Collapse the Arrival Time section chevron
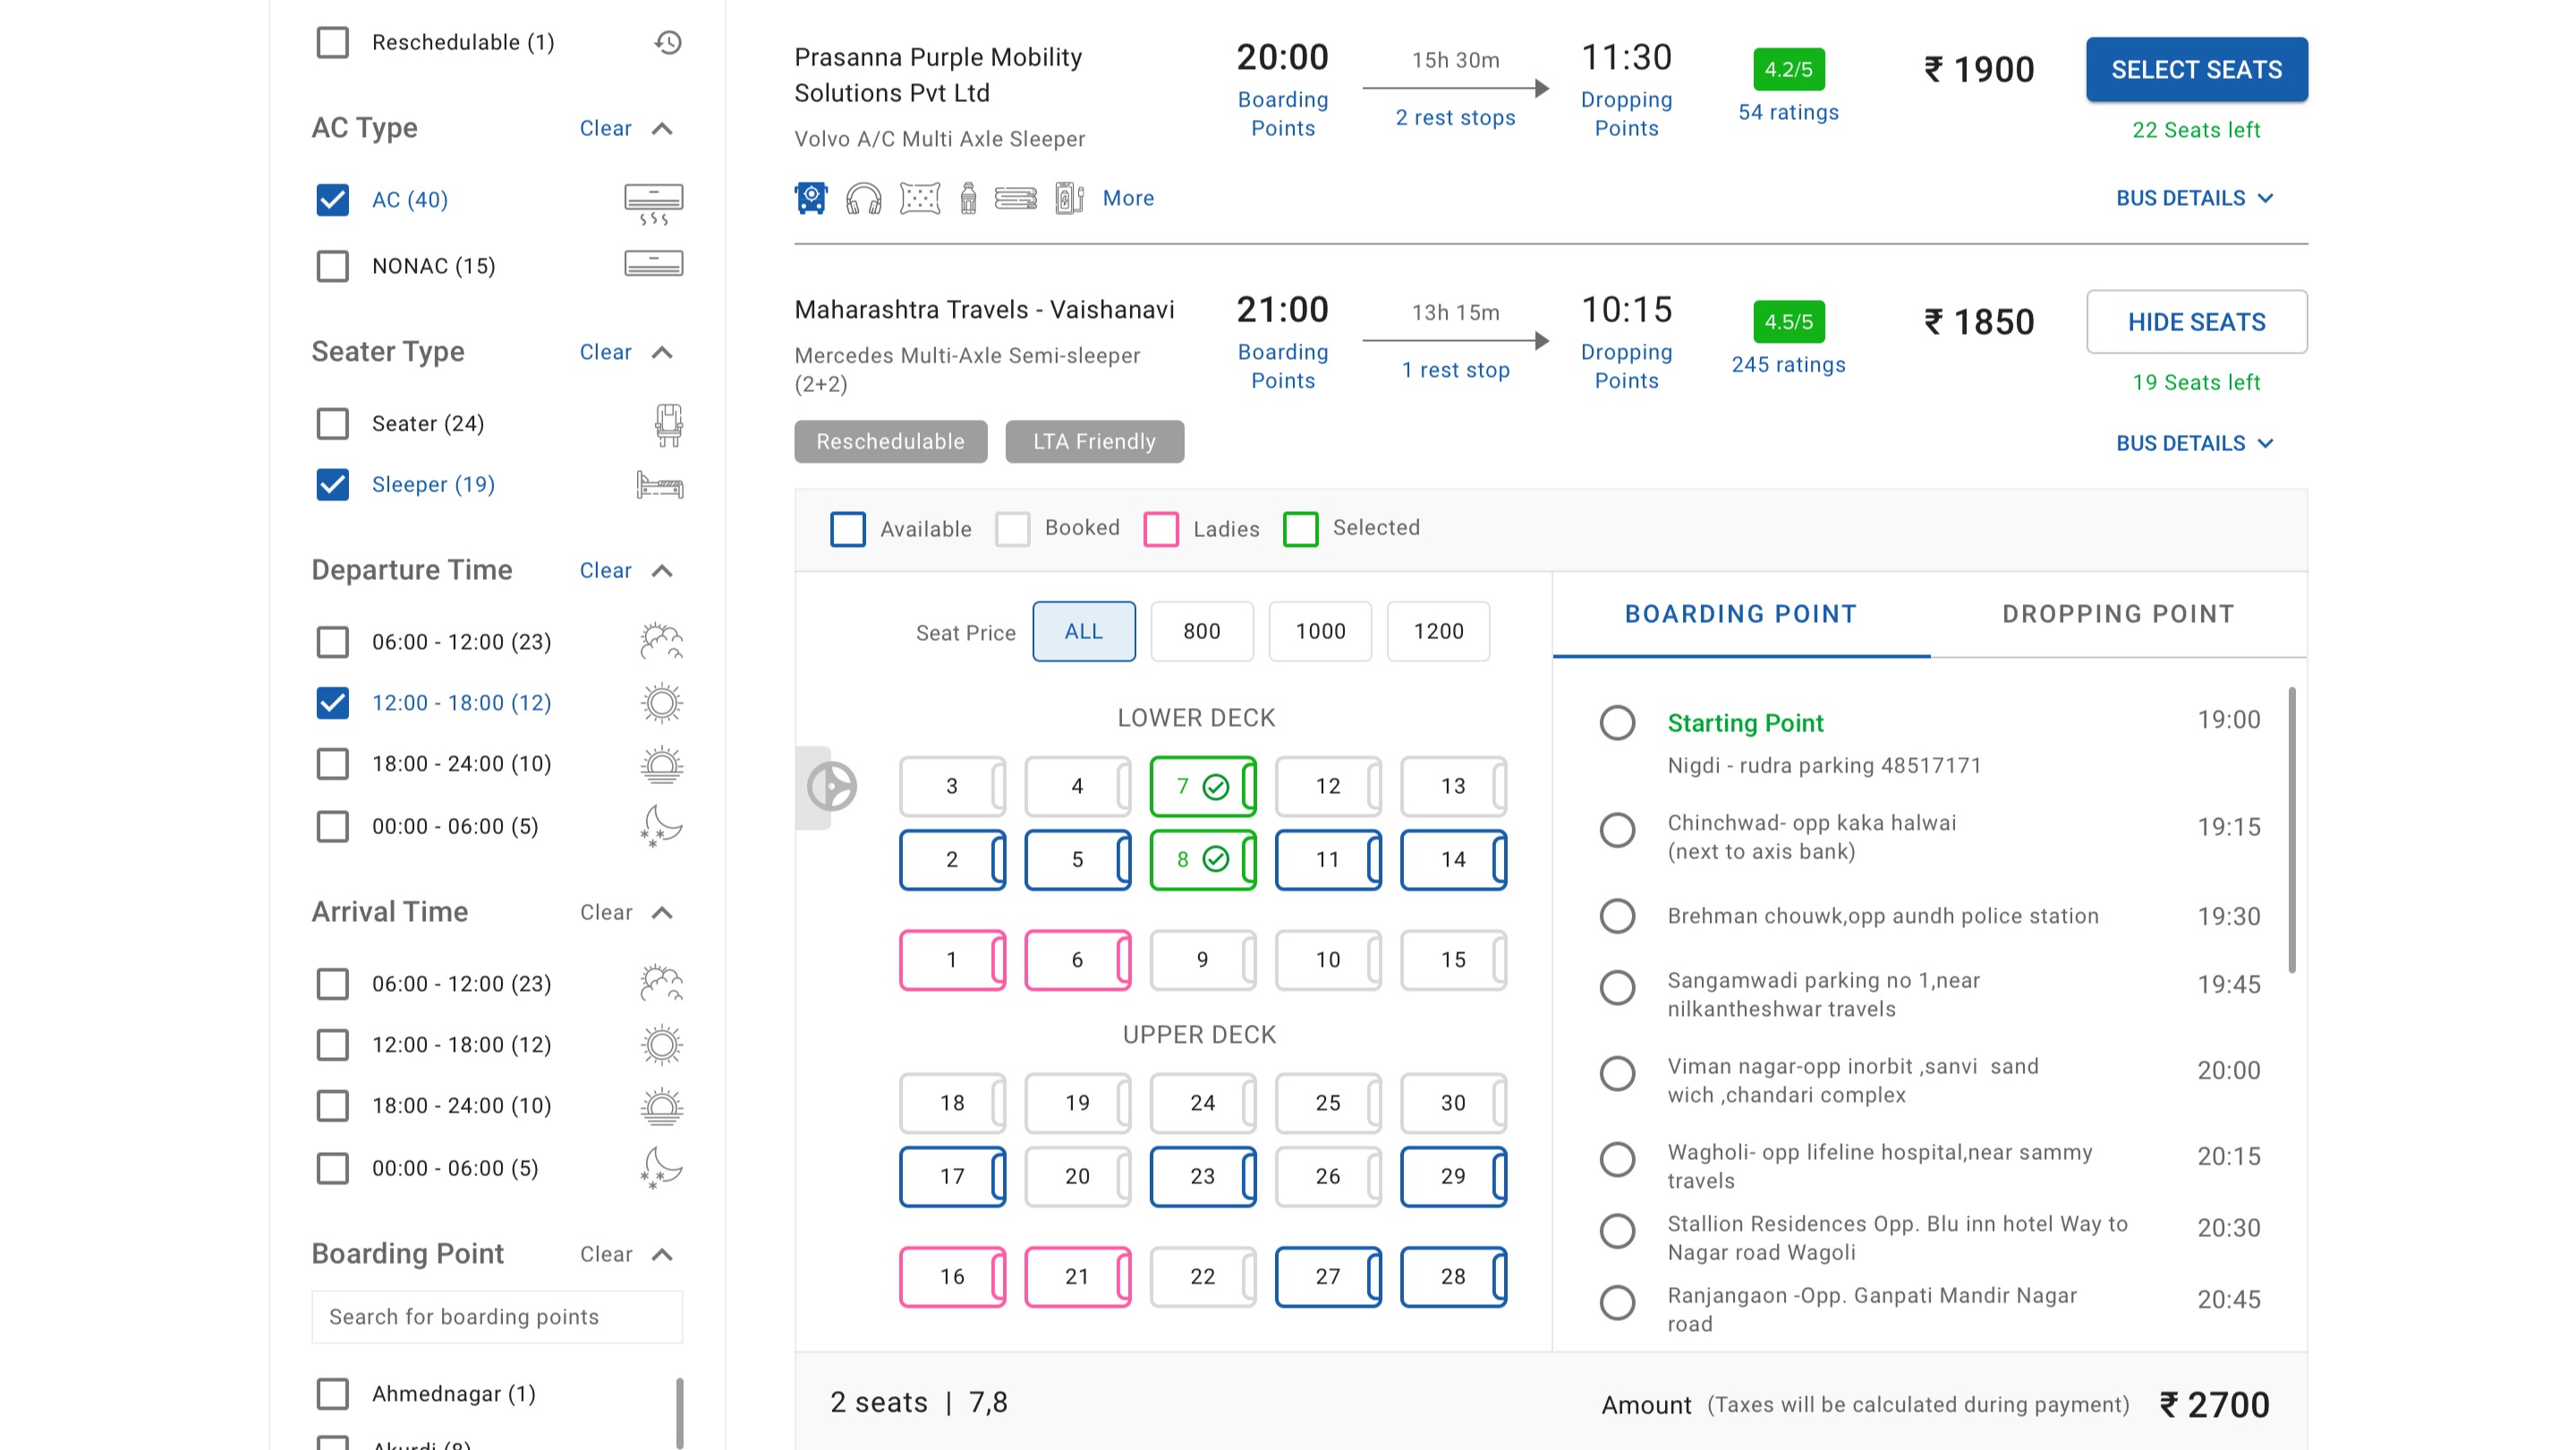 tap(661, 913)
